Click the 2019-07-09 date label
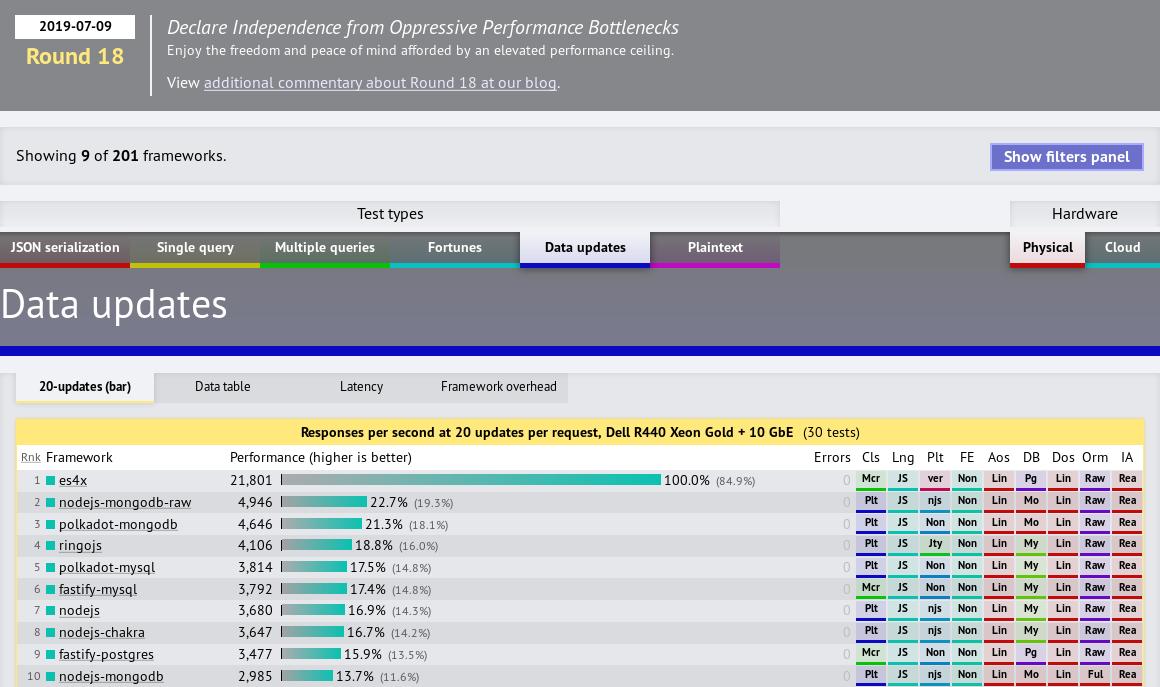1160x687 pixels. pos(75,27)
